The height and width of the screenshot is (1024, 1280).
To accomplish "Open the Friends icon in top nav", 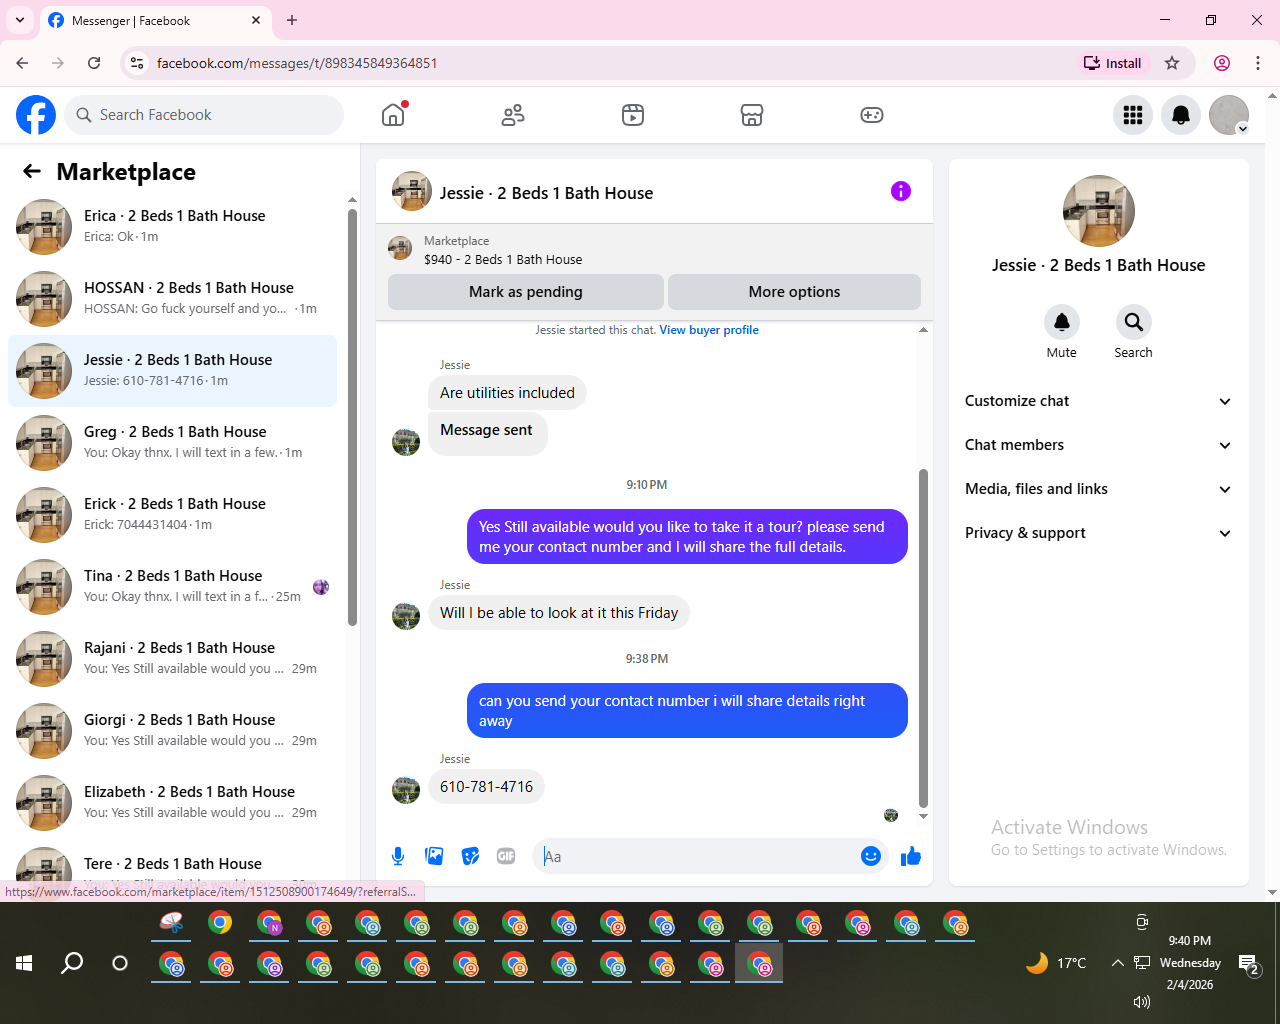I will [513, 115].
